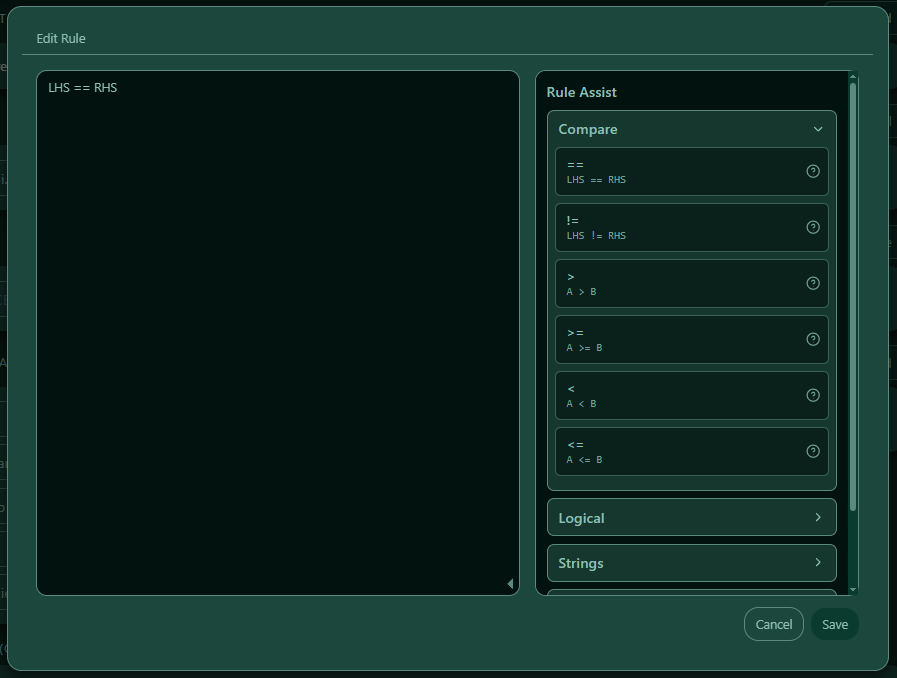This screenshot has height=678, width=897.
Task: Show help for the > operator
Action: (812, 283)
